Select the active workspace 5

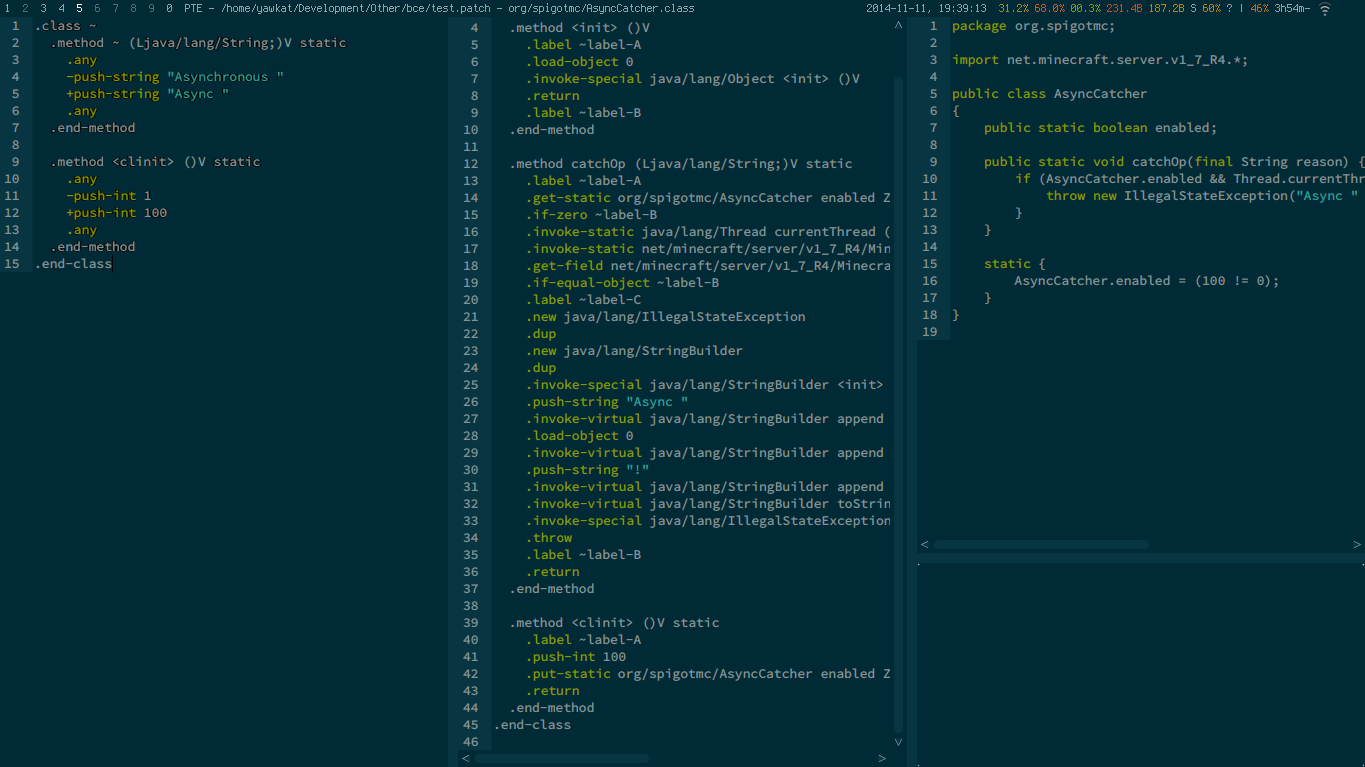coord(79,8)
